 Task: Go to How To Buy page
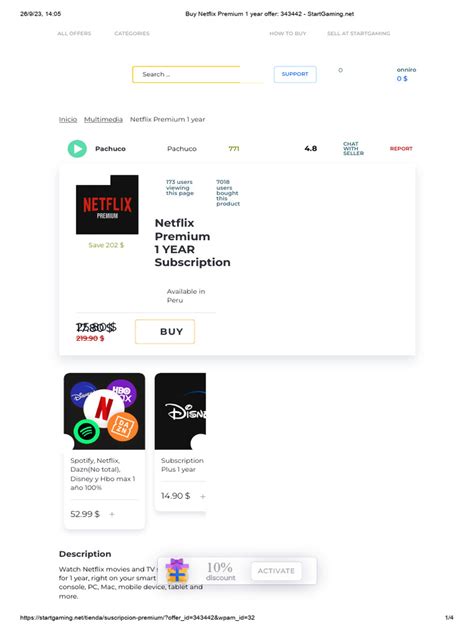tap(288, 33)
